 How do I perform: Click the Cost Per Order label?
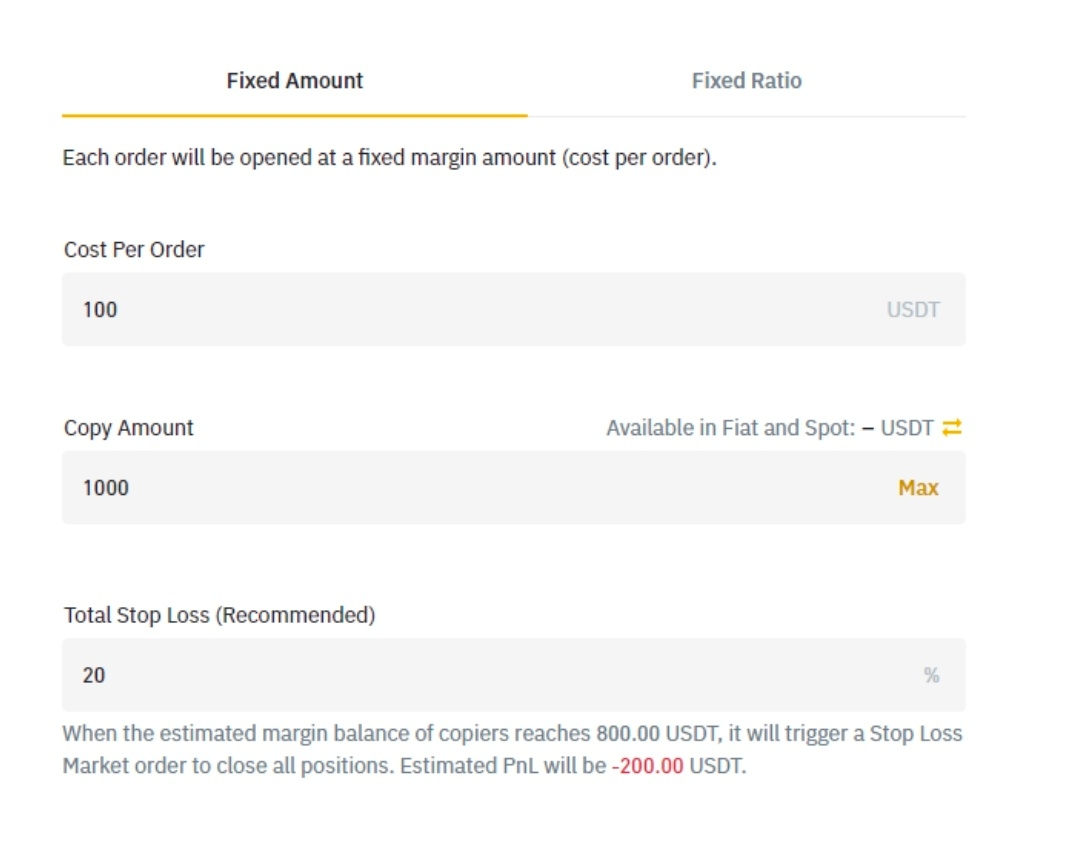tap(134, 250)
